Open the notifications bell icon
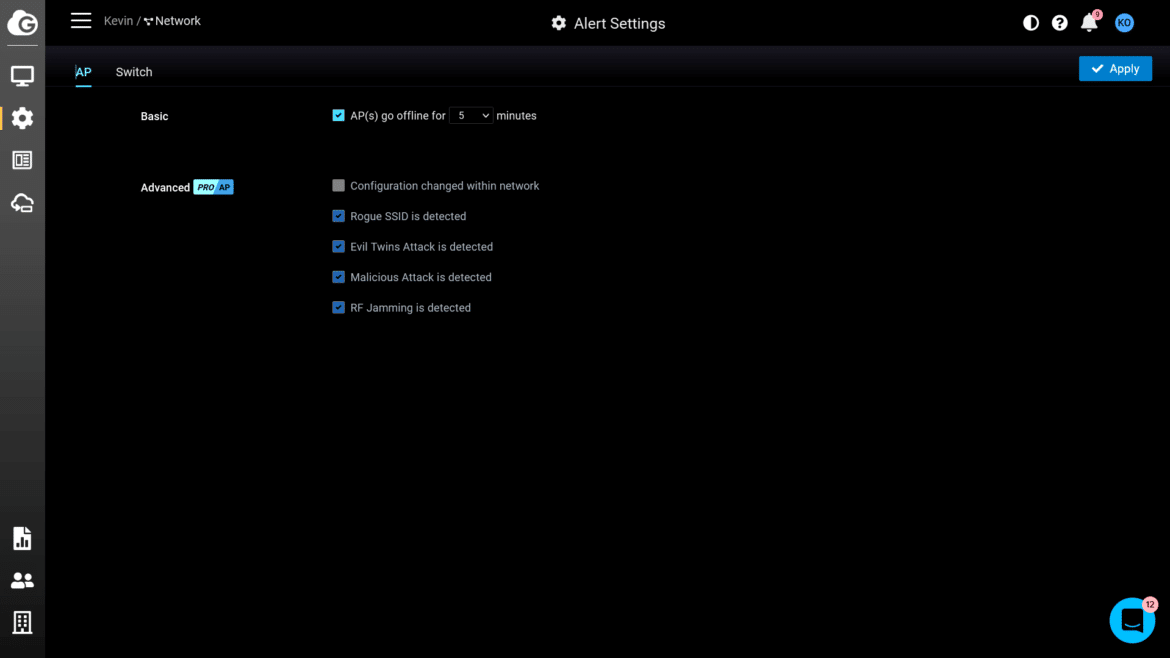This screenshot has width=1170, height=658. click(x=1089, y=23)
